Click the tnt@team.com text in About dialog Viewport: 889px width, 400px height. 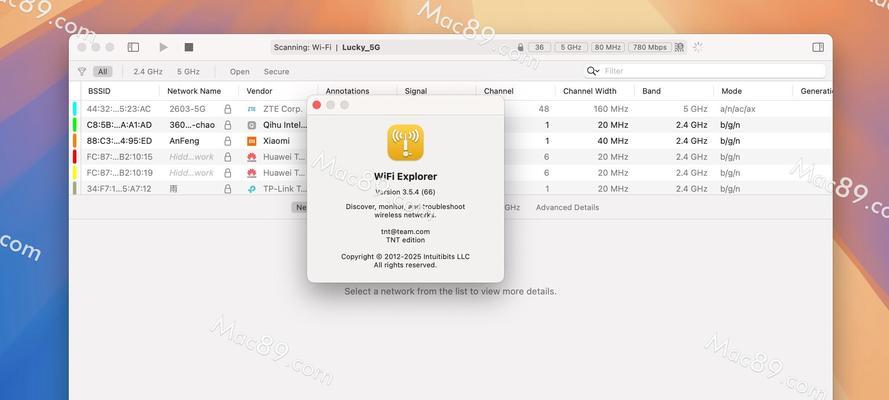(x=405, y=231)
